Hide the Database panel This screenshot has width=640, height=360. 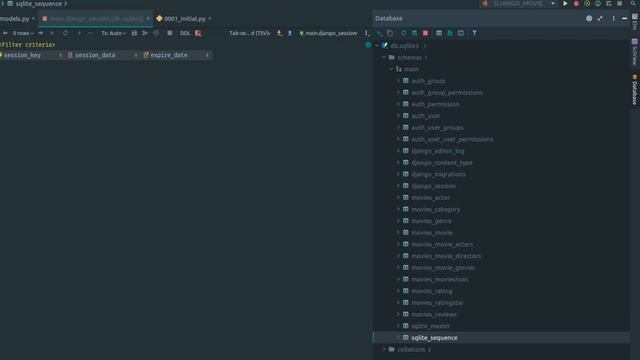pyautogui.click(x=624, y=18)
